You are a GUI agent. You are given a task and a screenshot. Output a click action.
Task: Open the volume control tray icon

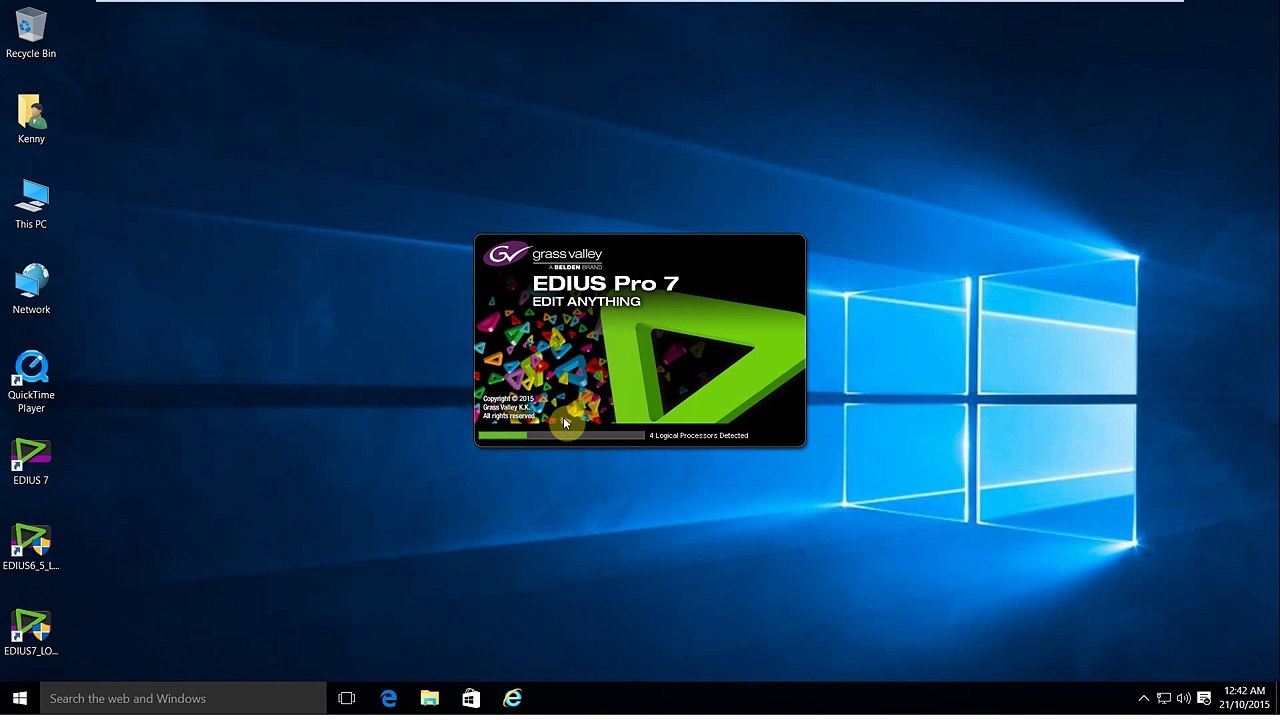coord(1184,698)
